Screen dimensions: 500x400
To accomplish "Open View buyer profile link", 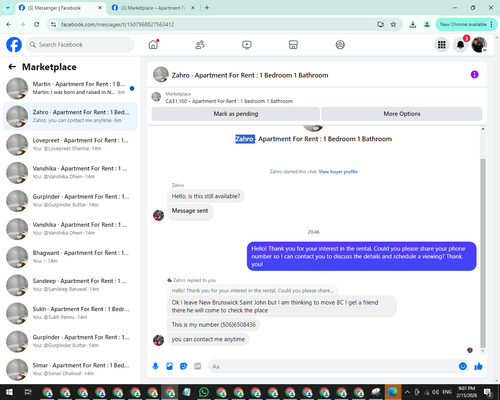I will click(338, 172).
